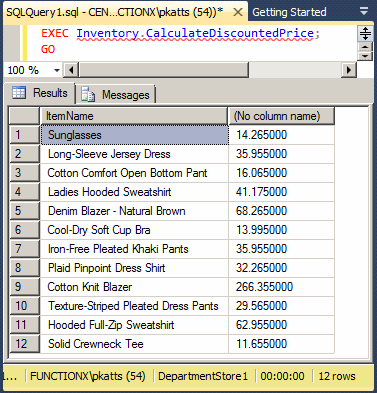Click the editor vertical scroll down arrow

click(x=365, y=56)
